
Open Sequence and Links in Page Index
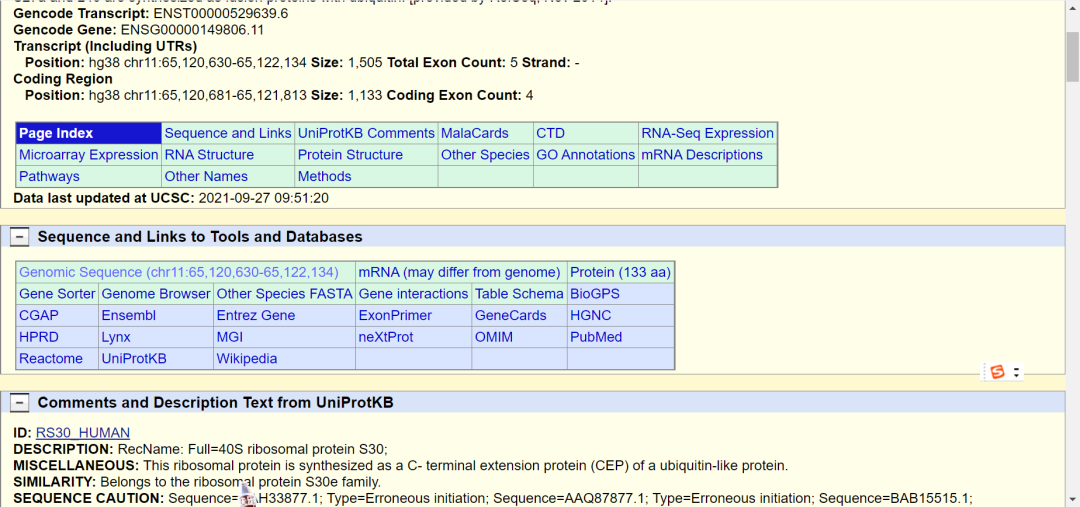pyautogui.click(x=228, y=133)
